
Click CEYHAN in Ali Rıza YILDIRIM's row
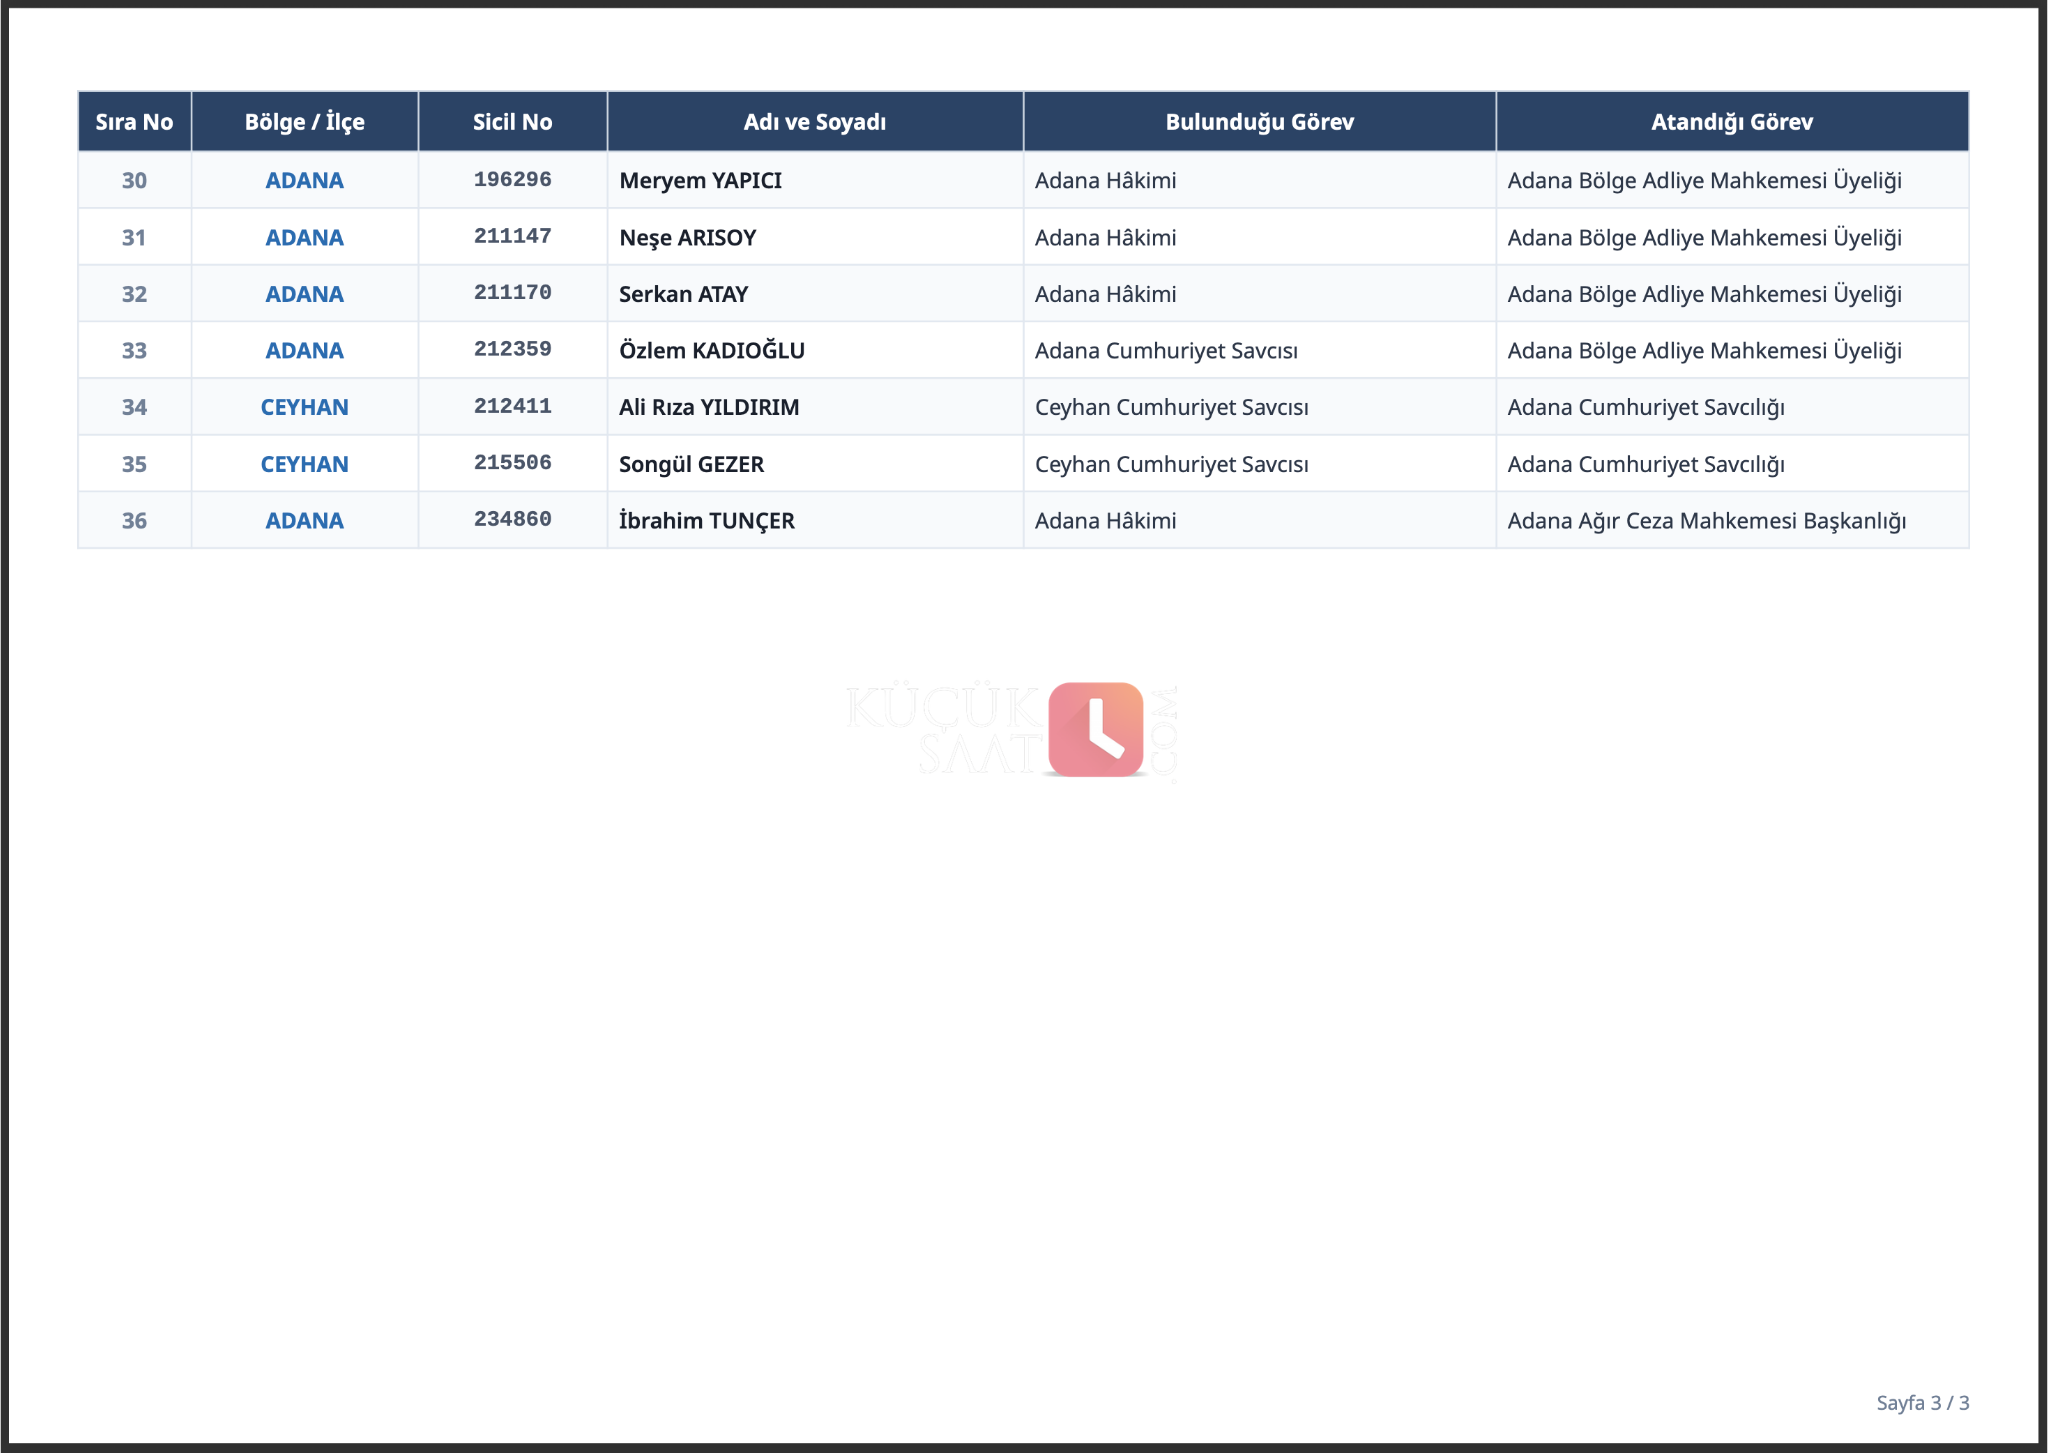(x=305, y=407)
